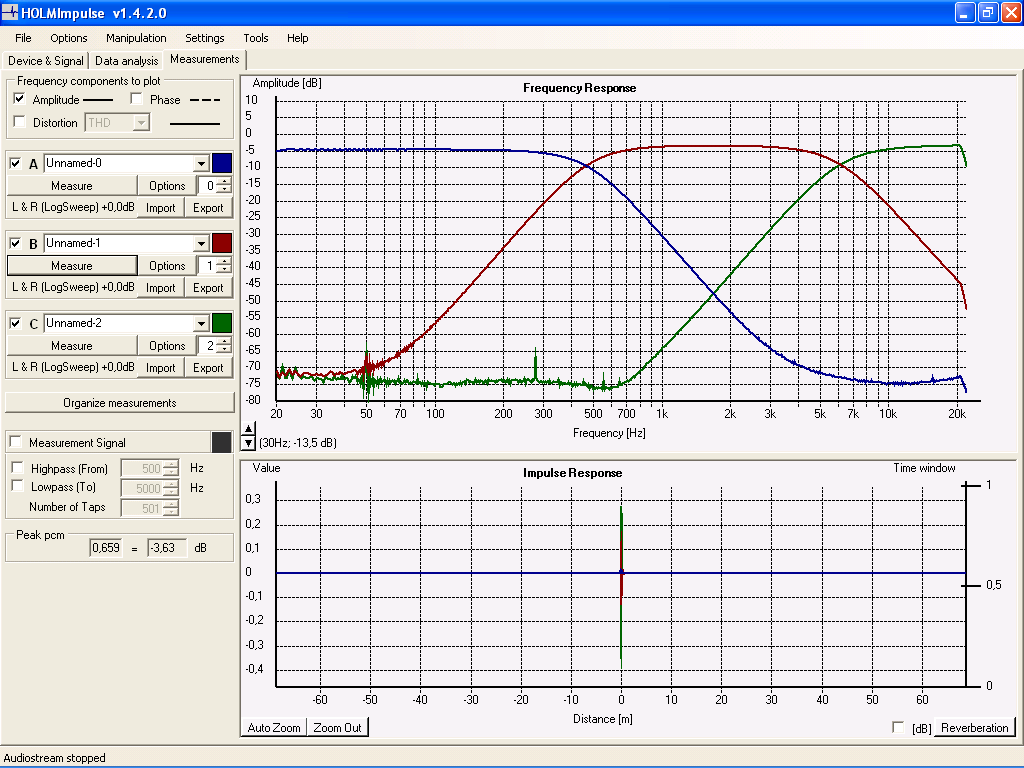Open the Manipulation menu

[x=136, y=38]
